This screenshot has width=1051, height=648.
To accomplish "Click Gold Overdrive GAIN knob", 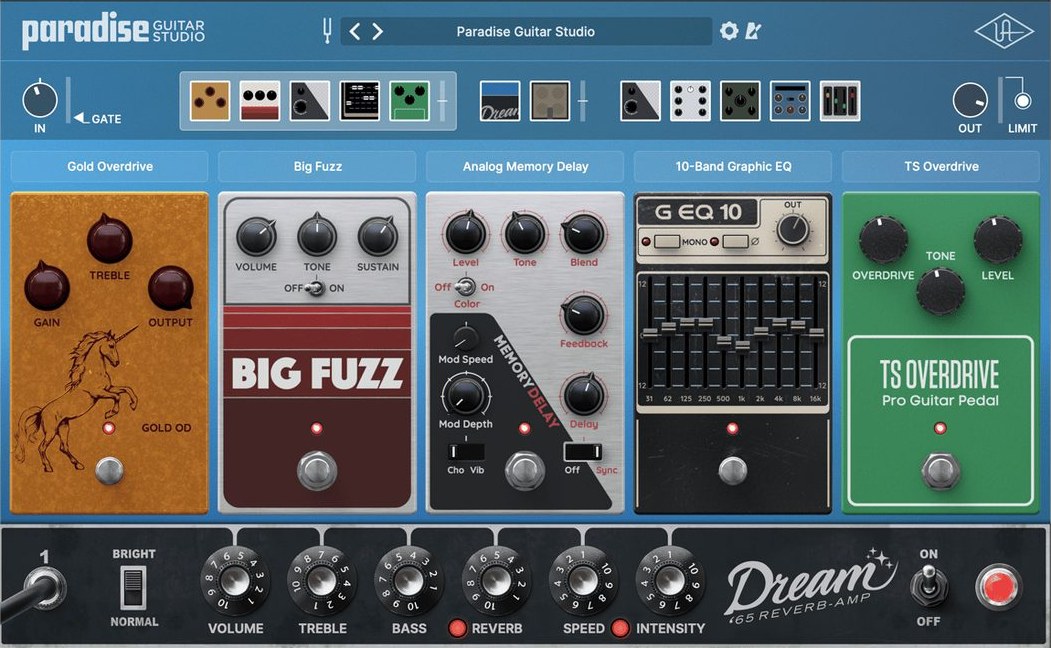I will (46, 286).
